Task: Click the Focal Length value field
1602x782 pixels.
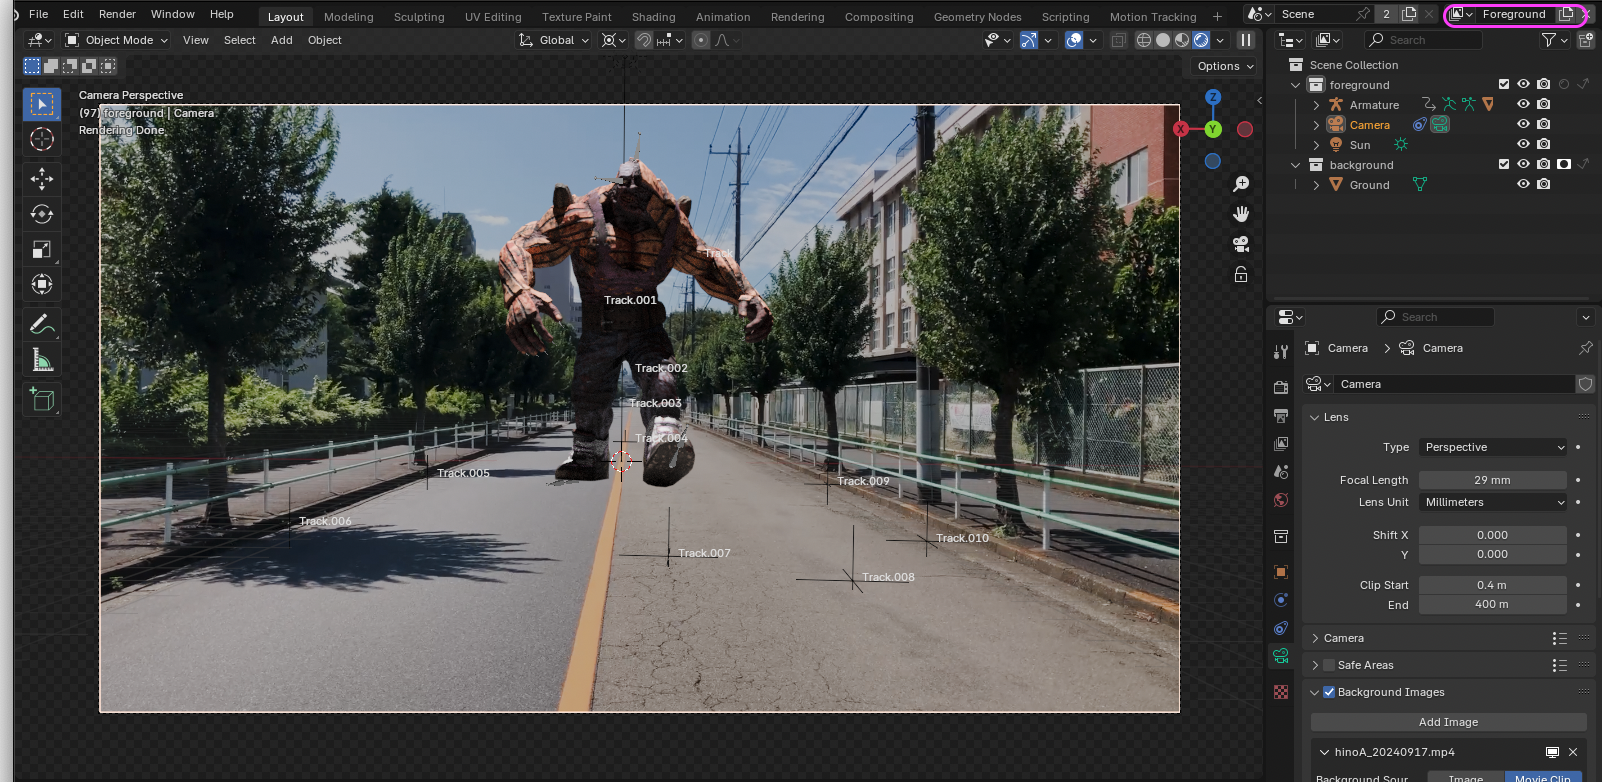Action: pyautogui.click(x=1492, y=480)
